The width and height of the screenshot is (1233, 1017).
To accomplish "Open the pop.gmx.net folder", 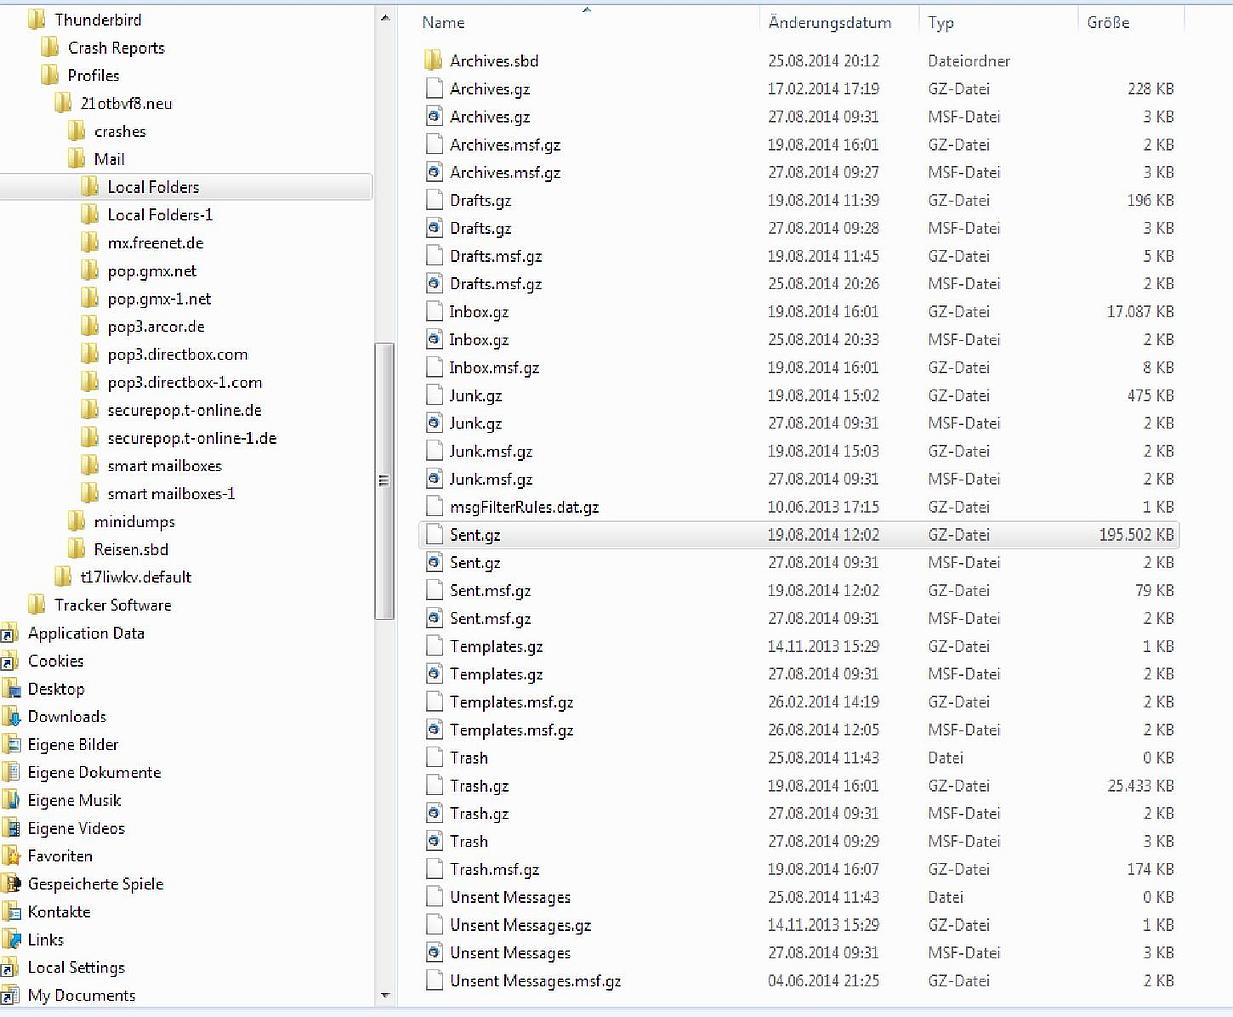I will click(x=152, y=271).
